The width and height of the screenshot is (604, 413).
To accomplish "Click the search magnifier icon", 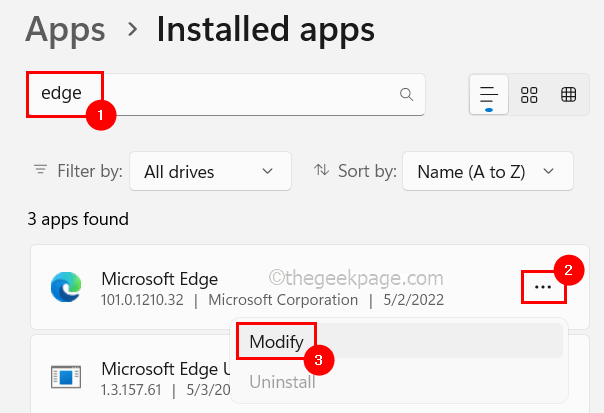I will (406, 94).
